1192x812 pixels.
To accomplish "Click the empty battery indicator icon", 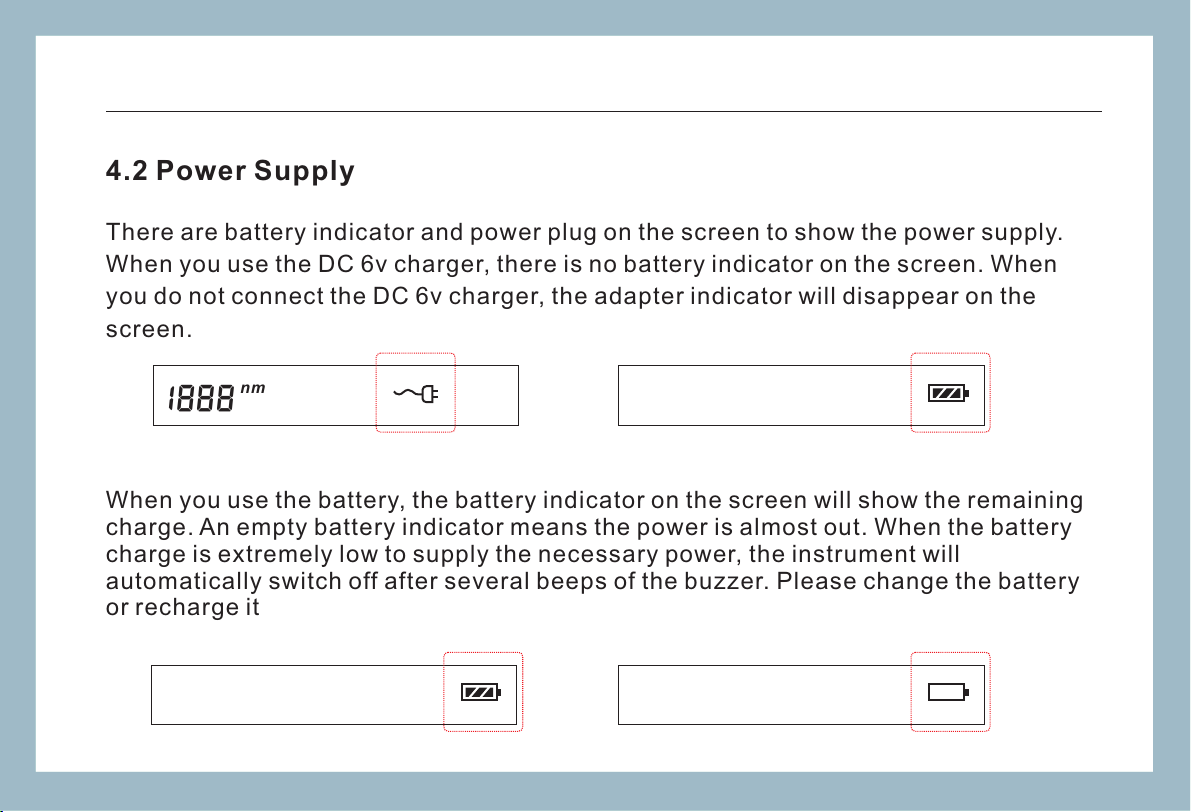I will pos(948,692).
